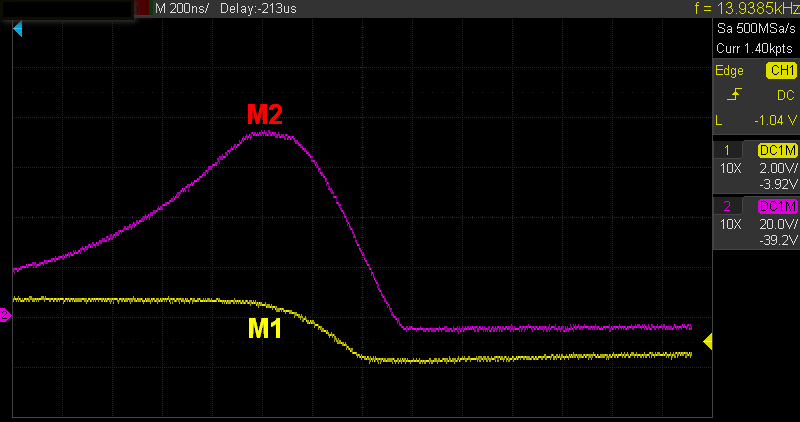Viewport: 800px width, 422px height.
Task: Click the yellow M1 waveform label
Action: [265, 329]
